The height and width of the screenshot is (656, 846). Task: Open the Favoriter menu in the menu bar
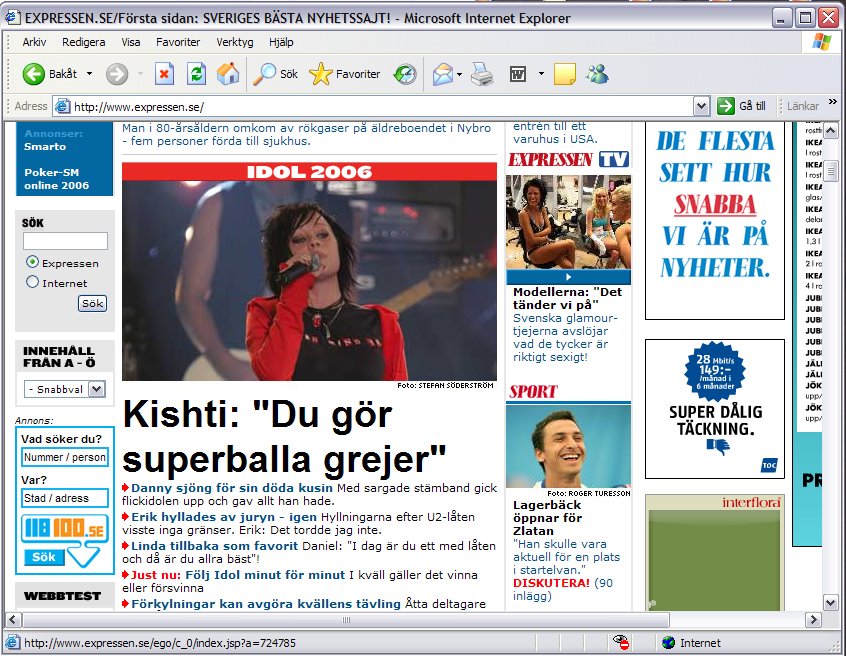coord(178,42)
